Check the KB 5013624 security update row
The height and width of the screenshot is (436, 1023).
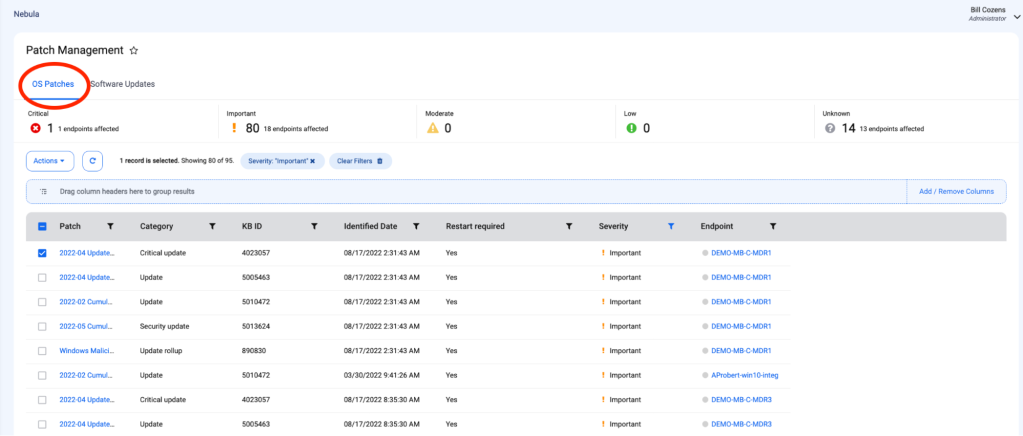tap(42, 326)
